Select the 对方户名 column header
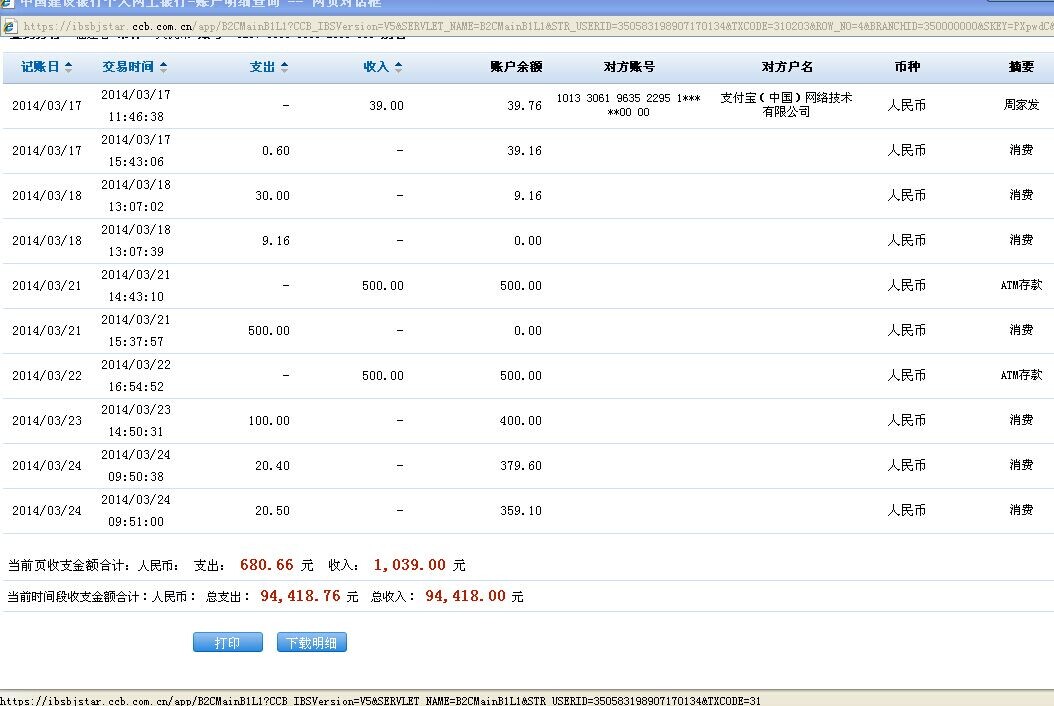This screenshot has height=706, width=1054. coord(787,67)
